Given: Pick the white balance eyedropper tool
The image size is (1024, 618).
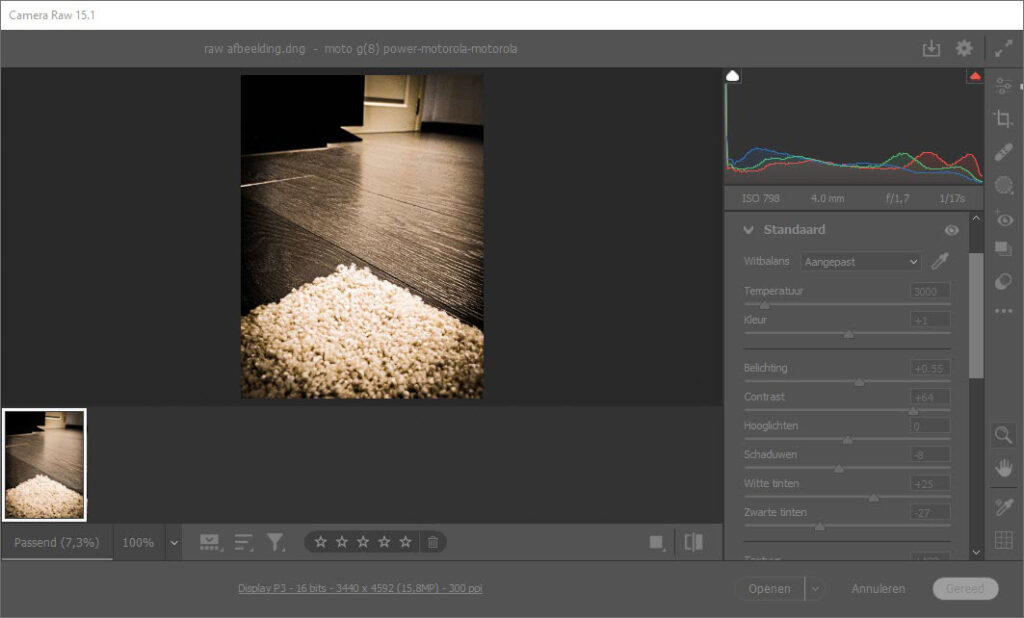Looking at the screenshot, I should (940, 261).
